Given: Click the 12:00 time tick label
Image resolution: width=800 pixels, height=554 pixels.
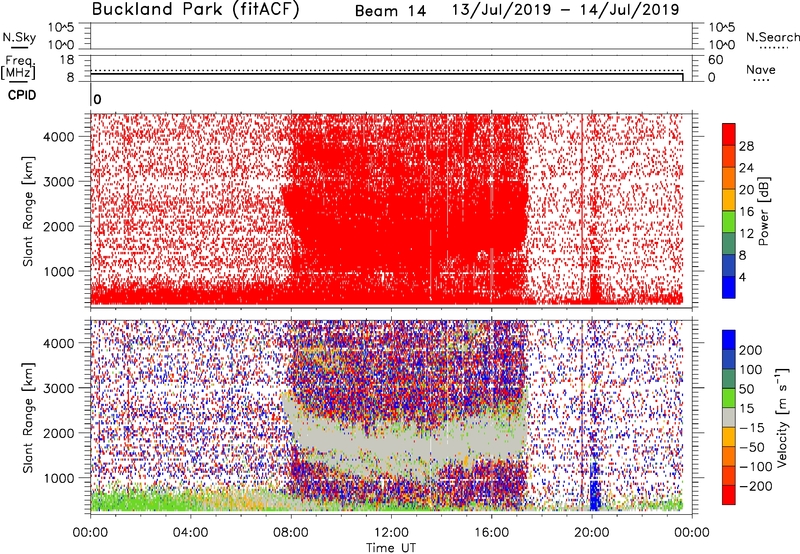Looking at the screenshot, I should point(391,533).
